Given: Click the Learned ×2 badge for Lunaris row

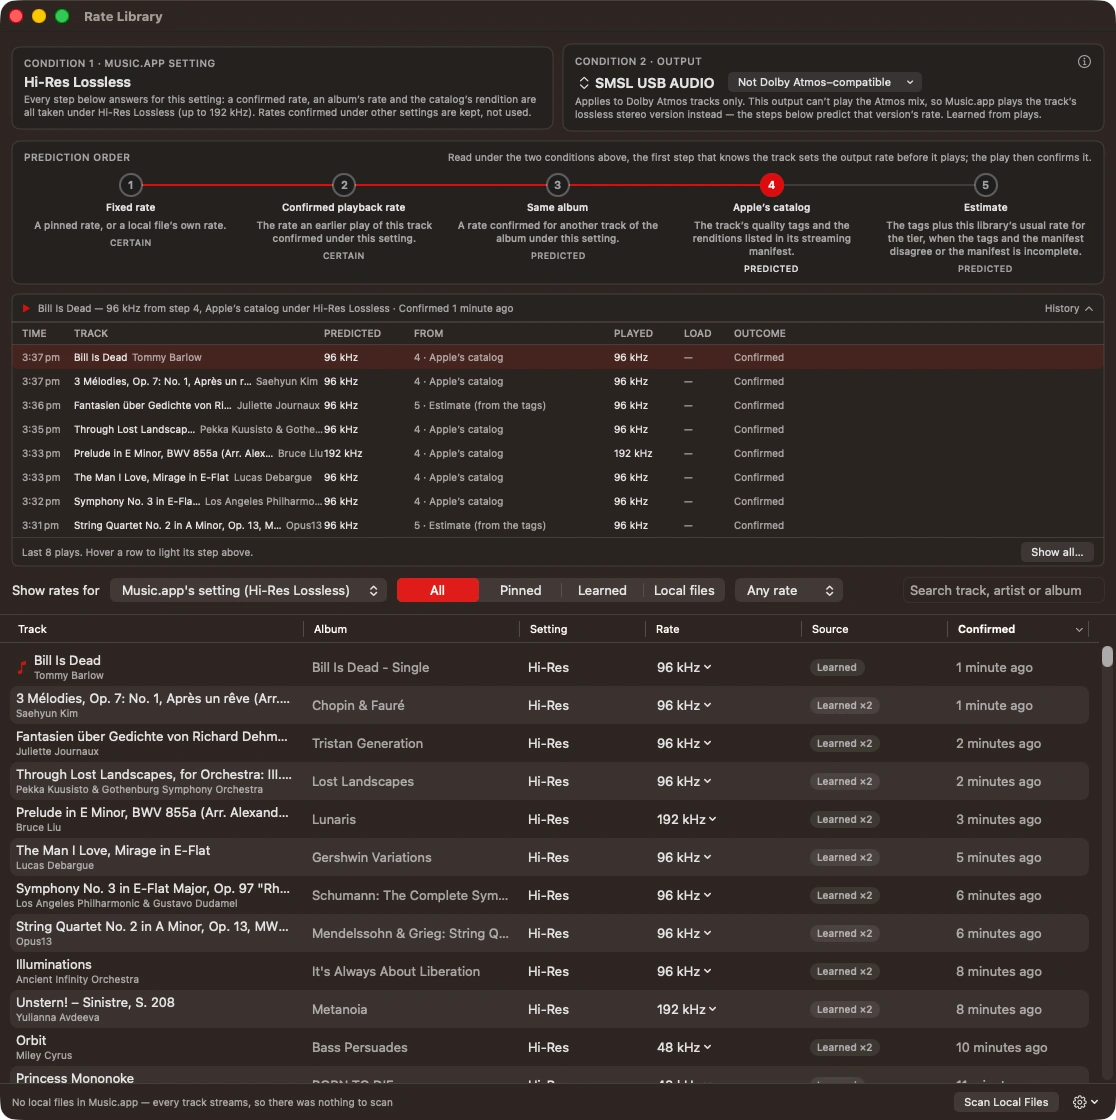Looking at the screenshot, I should [x=845, y=819].
